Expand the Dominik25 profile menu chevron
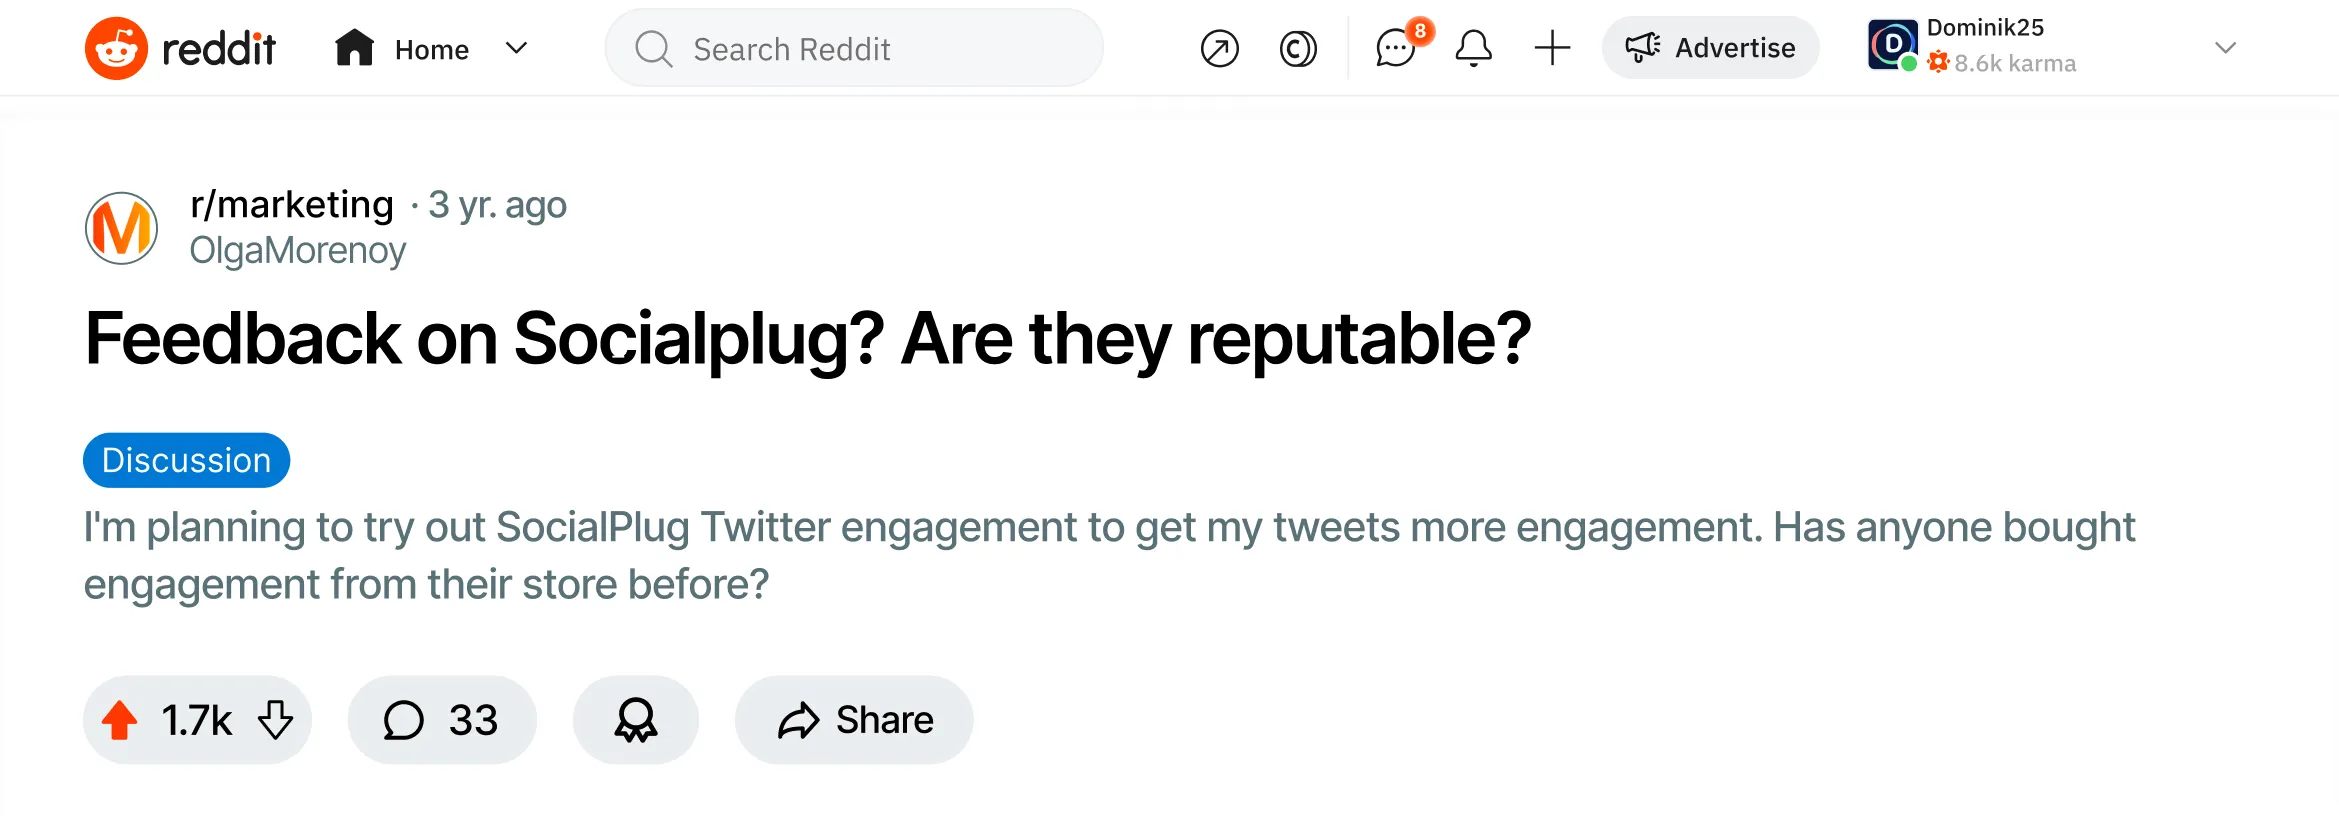This screenshot has width=2339, height=834. click(x=2224, y=48)
